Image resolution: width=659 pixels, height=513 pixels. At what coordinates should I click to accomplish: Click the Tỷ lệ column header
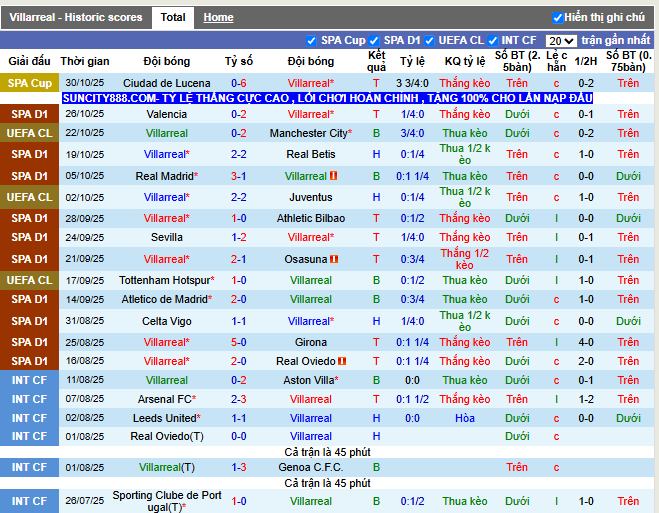click(412, 61)
